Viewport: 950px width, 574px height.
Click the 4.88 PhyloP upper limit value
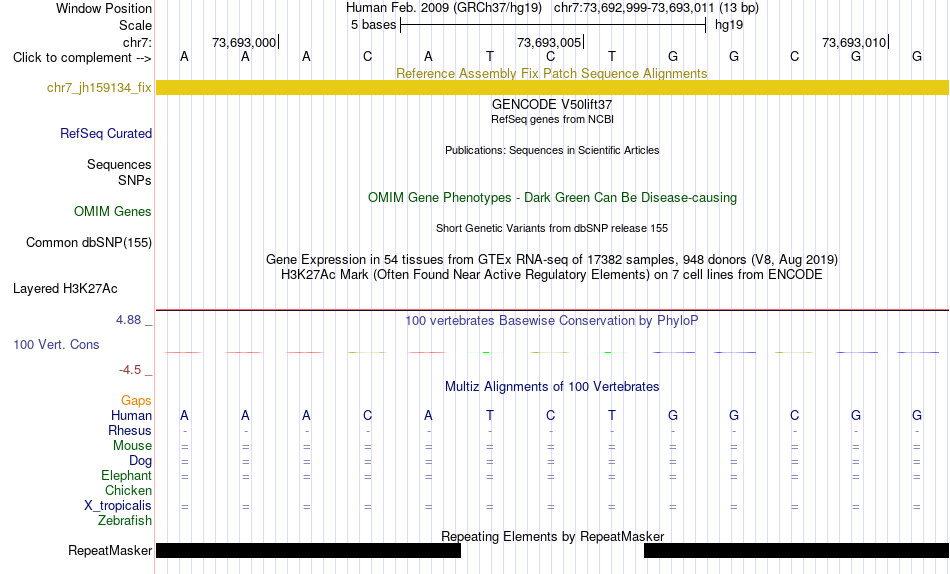(x=128, y=320)
